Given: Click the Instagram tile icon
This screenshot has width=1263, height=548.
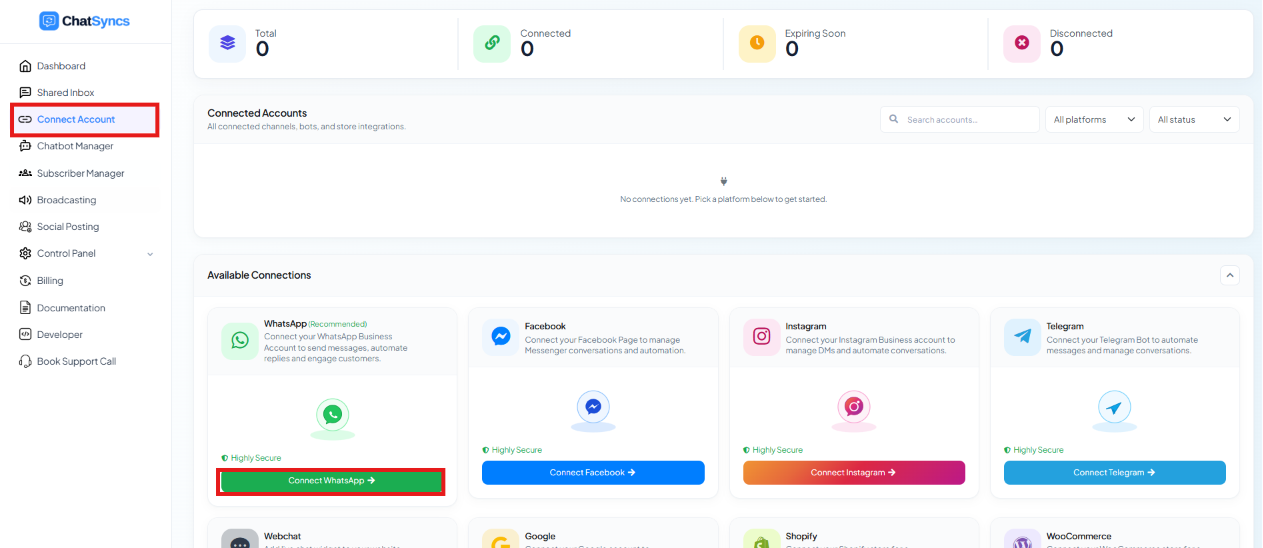Looking at the screenshot, I should (x=762, y=337).
